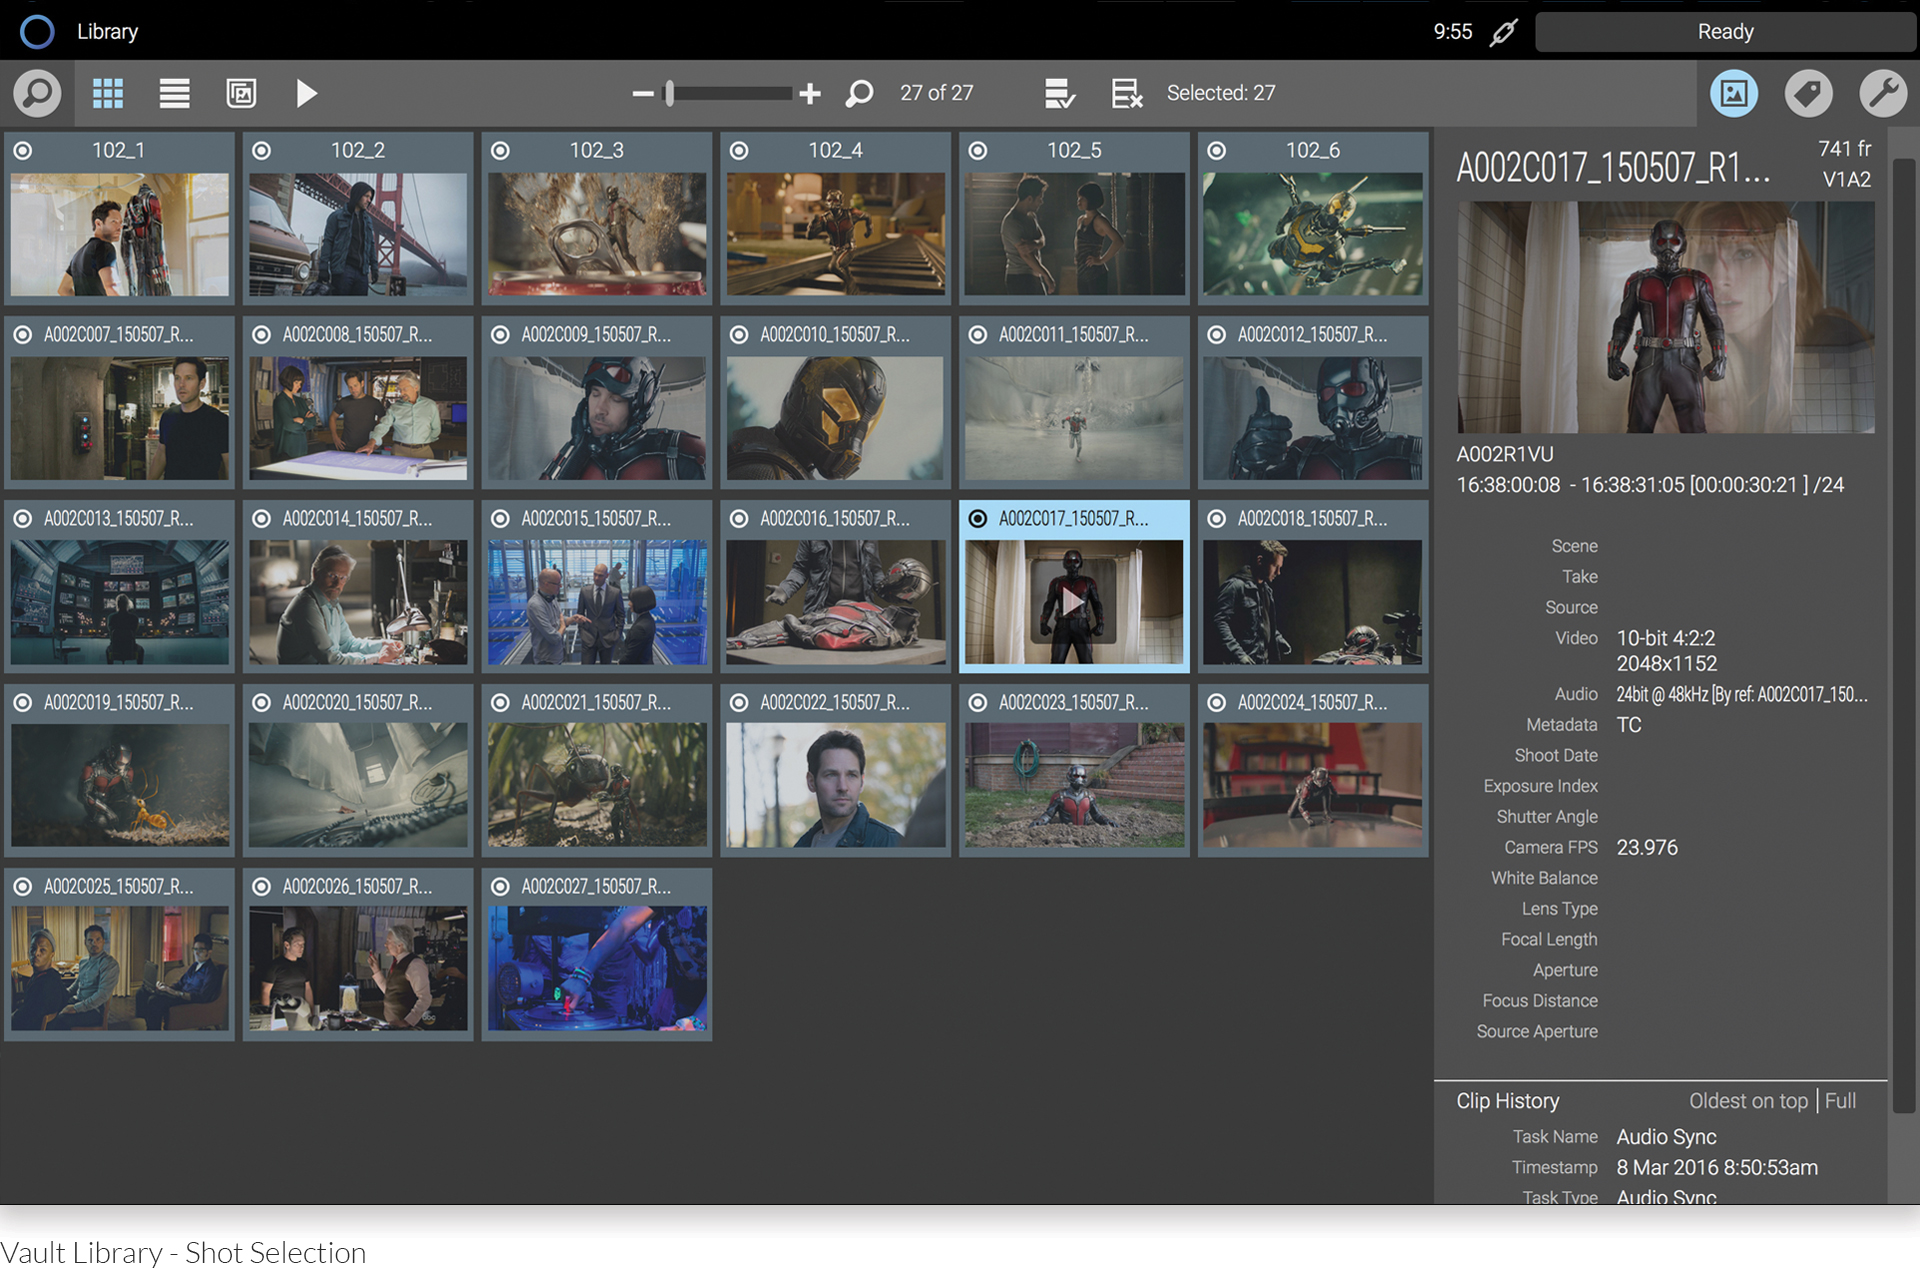Screen dimensions: 1920x1269
Task: Click the '741 fr' frame count
Action: tap(1844, 149)
